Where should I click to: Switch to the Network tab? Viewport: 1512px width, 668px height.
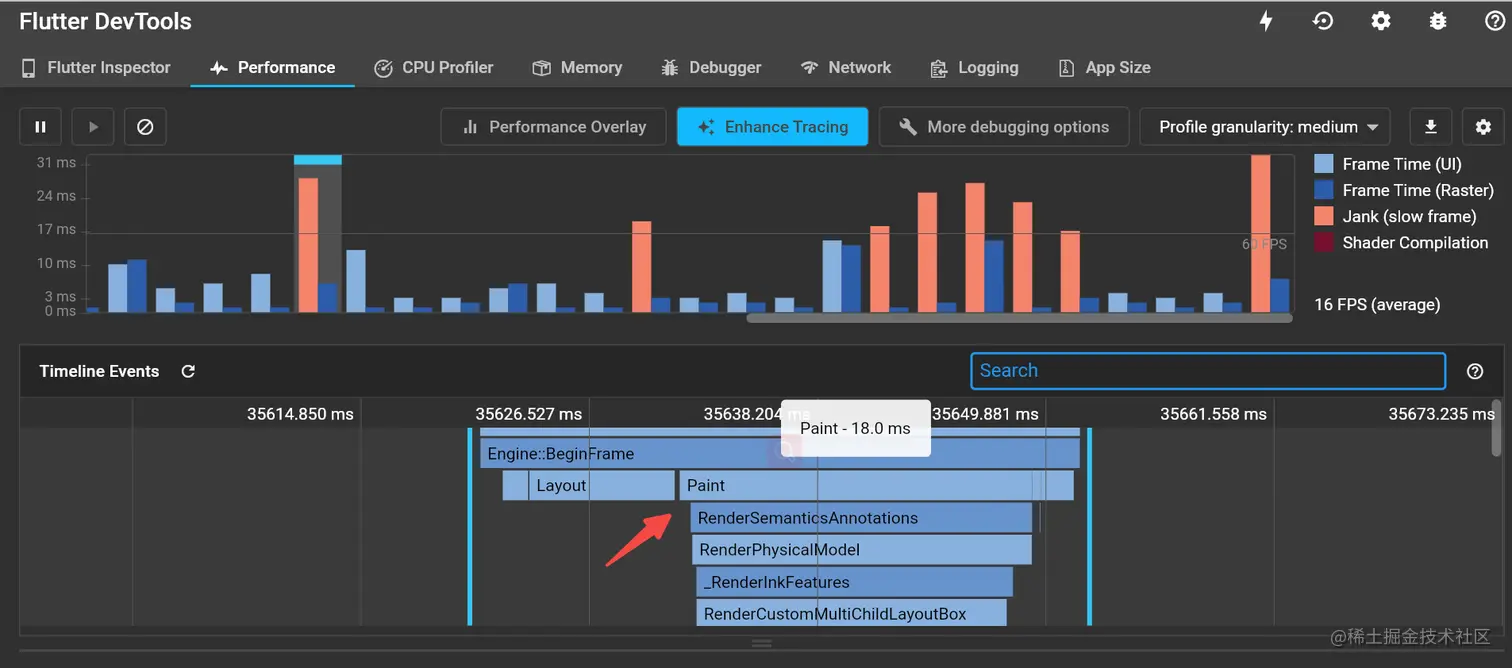(846, 67)
